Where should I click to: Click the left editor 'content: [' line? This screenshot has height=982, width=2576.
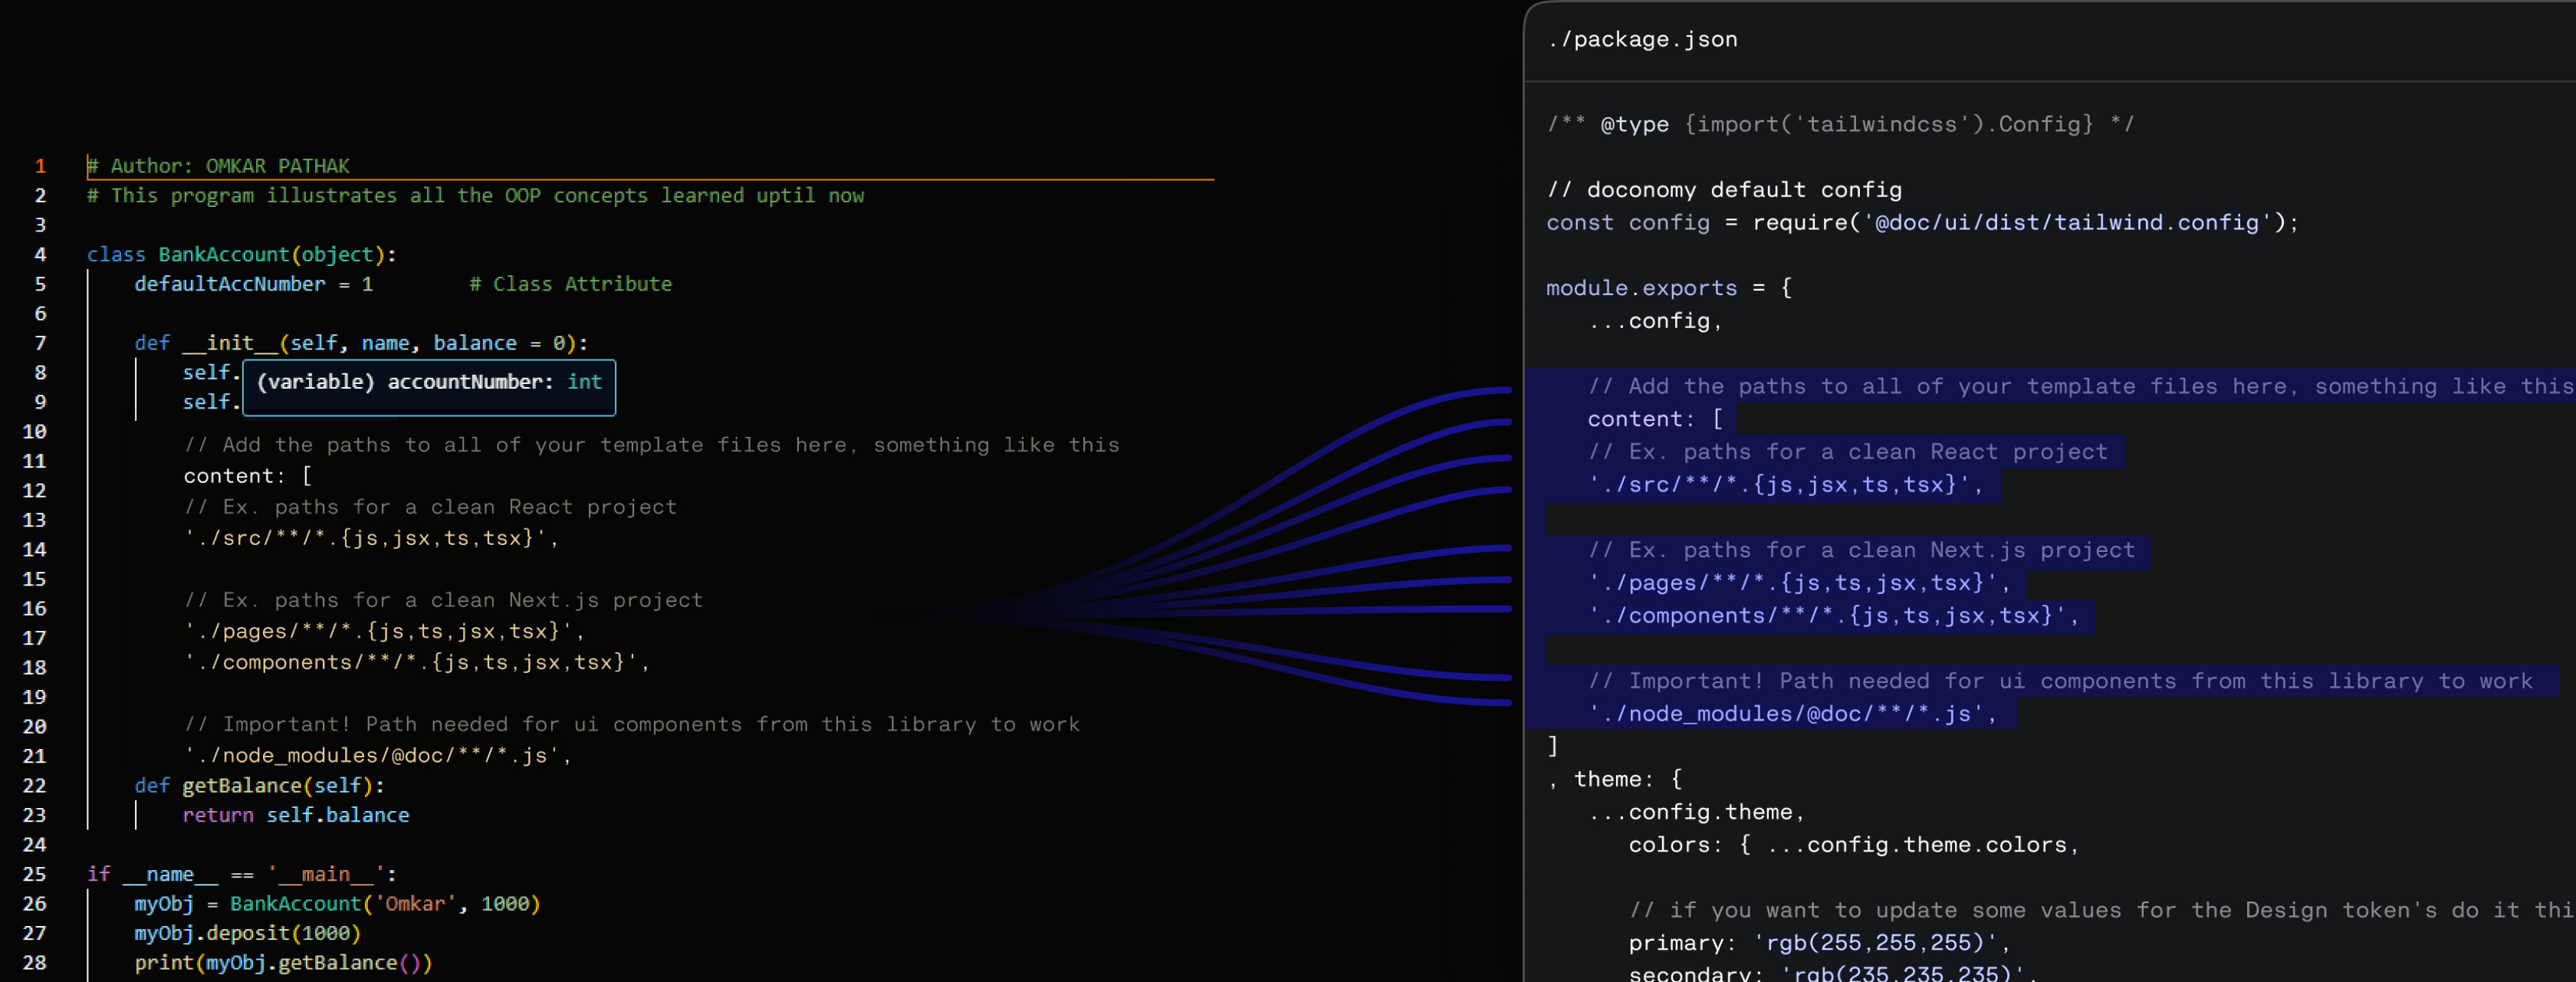(x=248, y=476)
